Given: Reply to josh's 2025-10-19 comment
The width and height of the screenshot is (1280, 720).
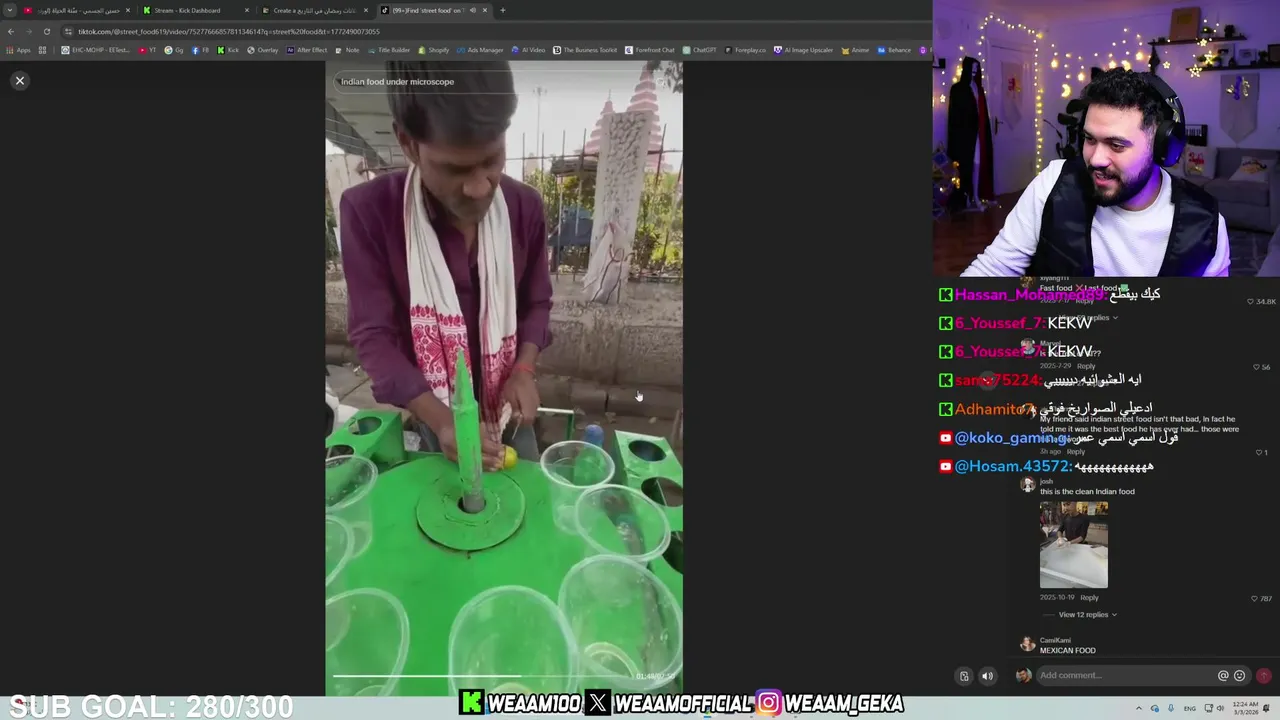Looking at the screenshot, I should tap(1089, 598).
